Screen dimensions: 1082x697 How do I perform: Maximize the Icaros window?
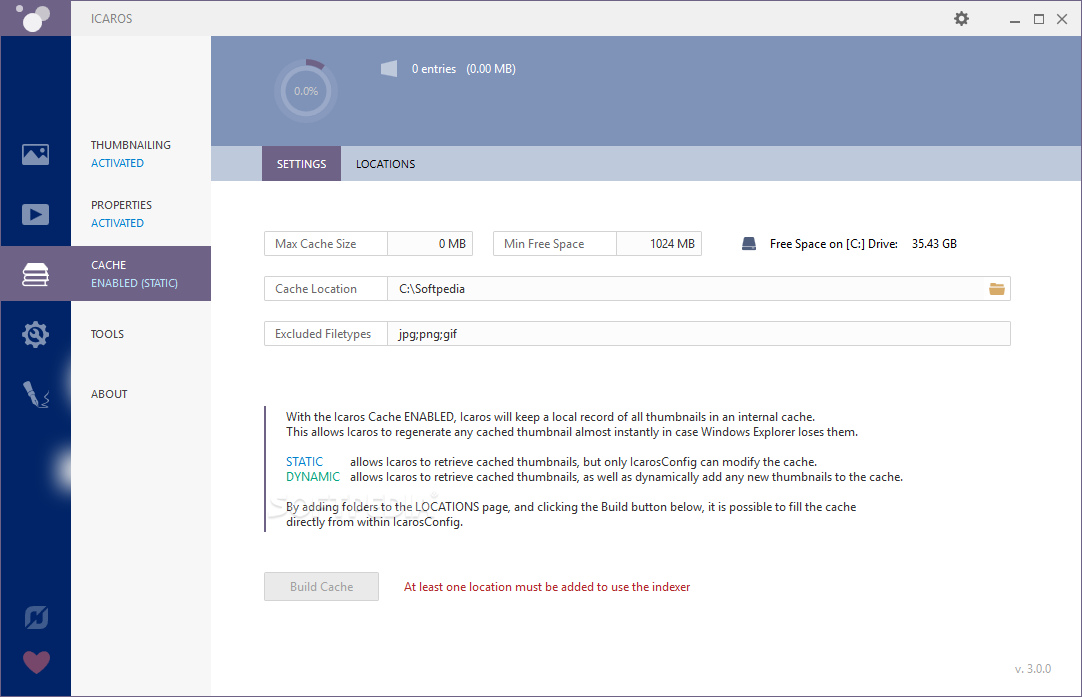tap(1039, 19)
